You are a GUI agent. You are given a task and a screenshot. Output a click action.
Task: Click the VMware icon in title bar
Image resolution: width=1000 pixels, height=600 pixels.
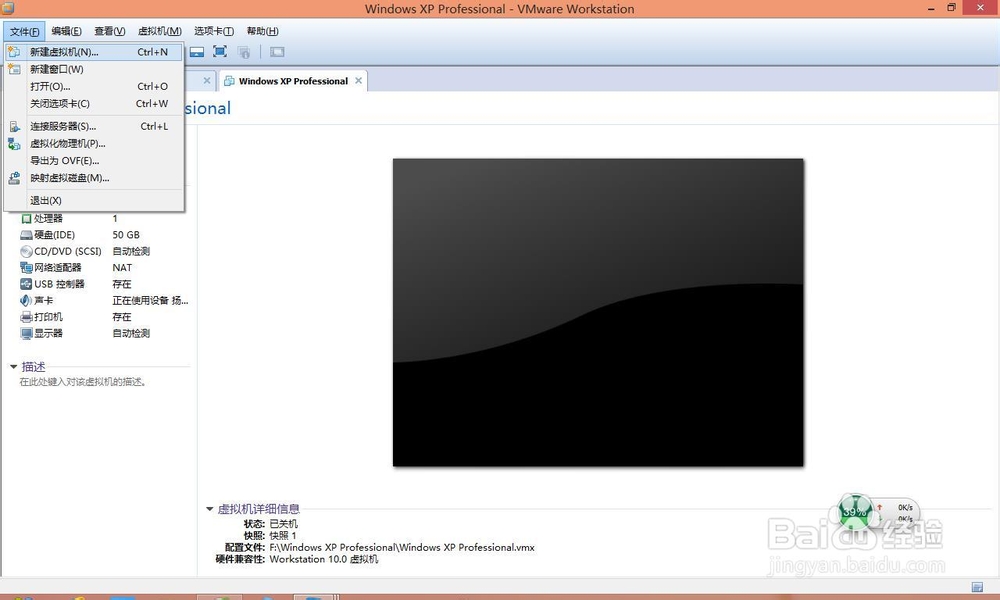[x=8, y=8]
